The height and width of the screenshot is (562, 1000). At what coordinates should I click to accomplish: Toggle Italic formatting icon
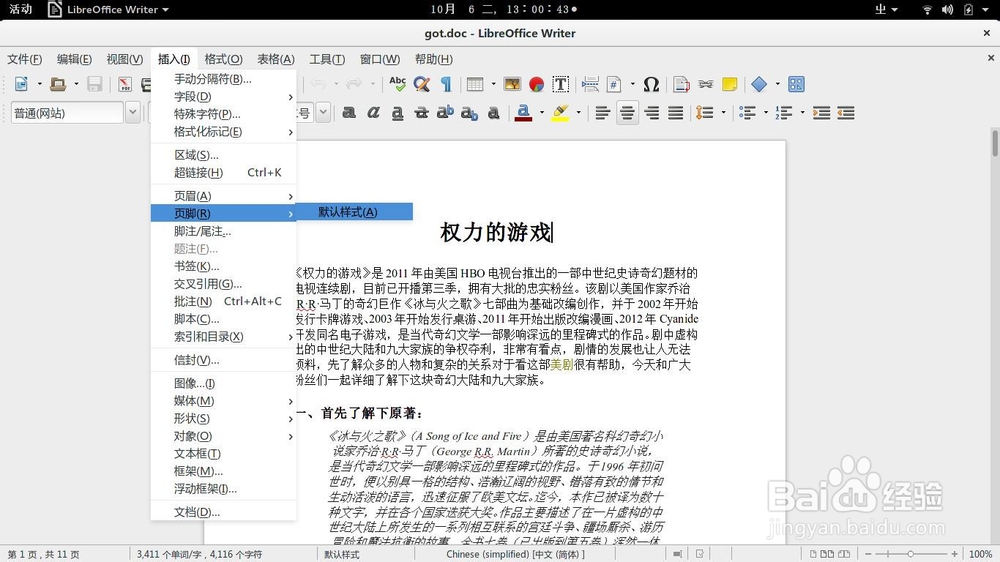pyautogui.click(x=373, y=113)
